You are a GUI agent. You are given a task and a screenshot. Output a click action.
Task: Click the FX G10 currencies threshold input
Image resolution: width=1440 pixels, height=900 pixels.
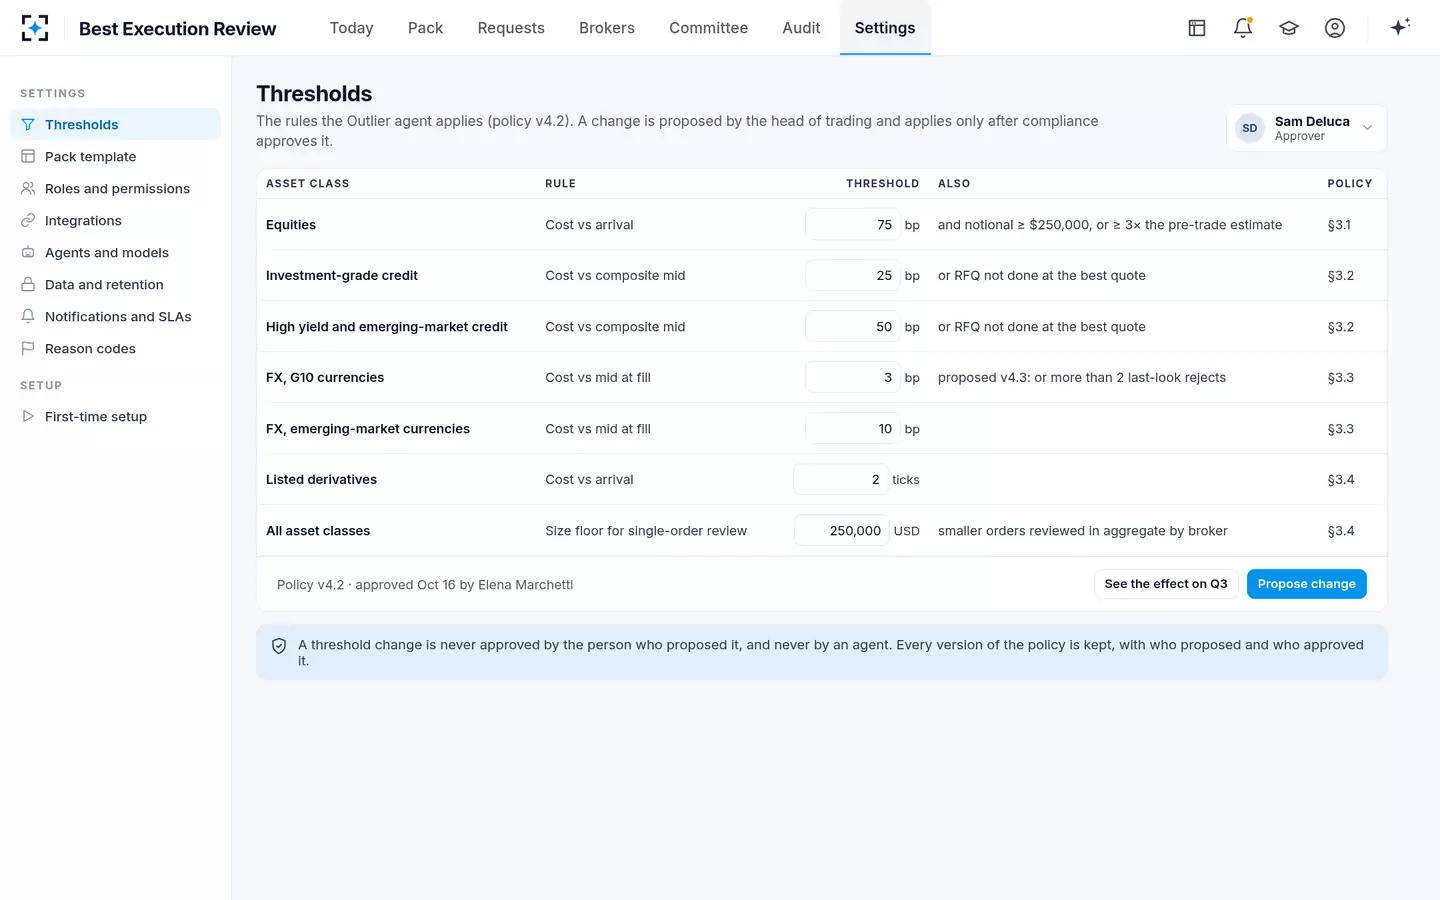pyautogui.click(x=853, y=378)
